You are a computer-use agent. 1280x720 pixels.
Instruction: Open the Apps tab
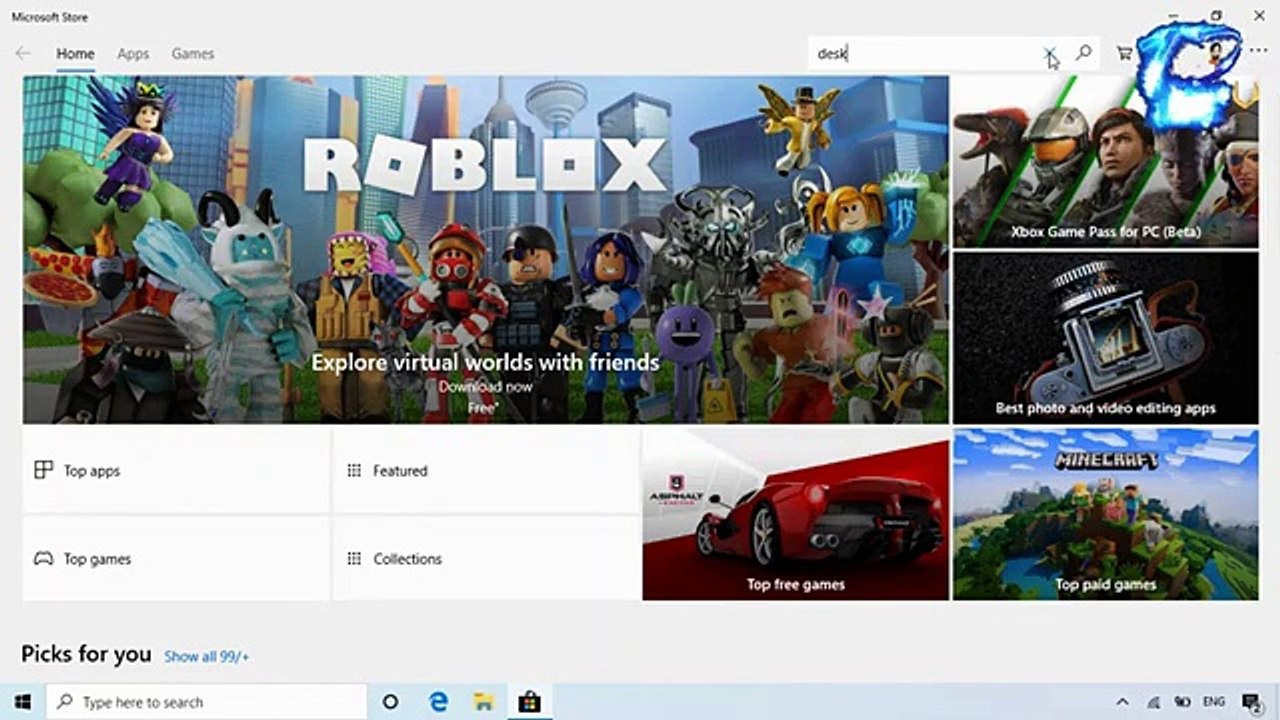click(133, 54)
